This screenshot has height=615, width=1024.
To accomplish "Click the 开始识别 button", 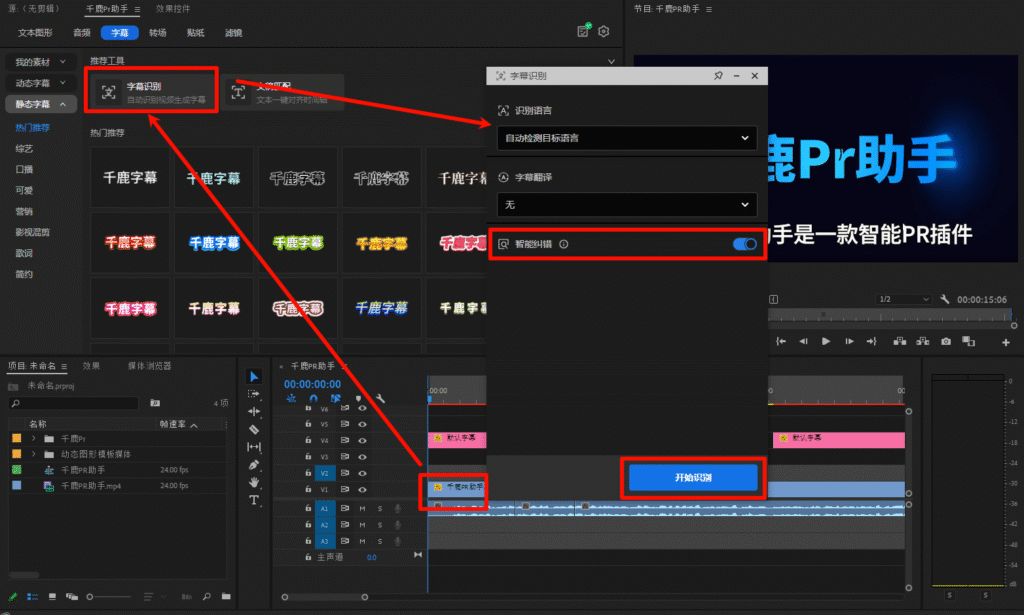I will [694, 479].
